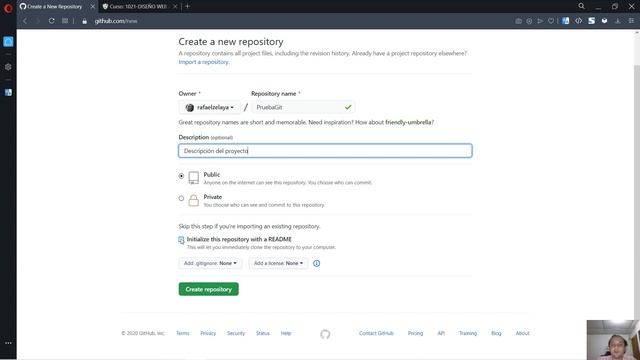Close the Create a New Repository tab
640x360 pixels.
[92, 7]
